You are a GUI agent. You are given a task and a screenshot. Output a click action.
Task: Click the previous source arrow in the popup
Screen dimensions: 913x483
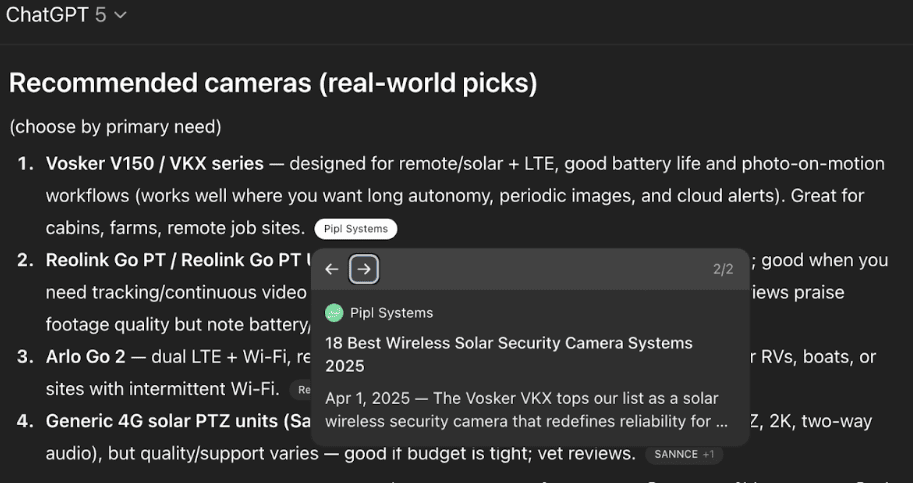click(x=332, y=269)
